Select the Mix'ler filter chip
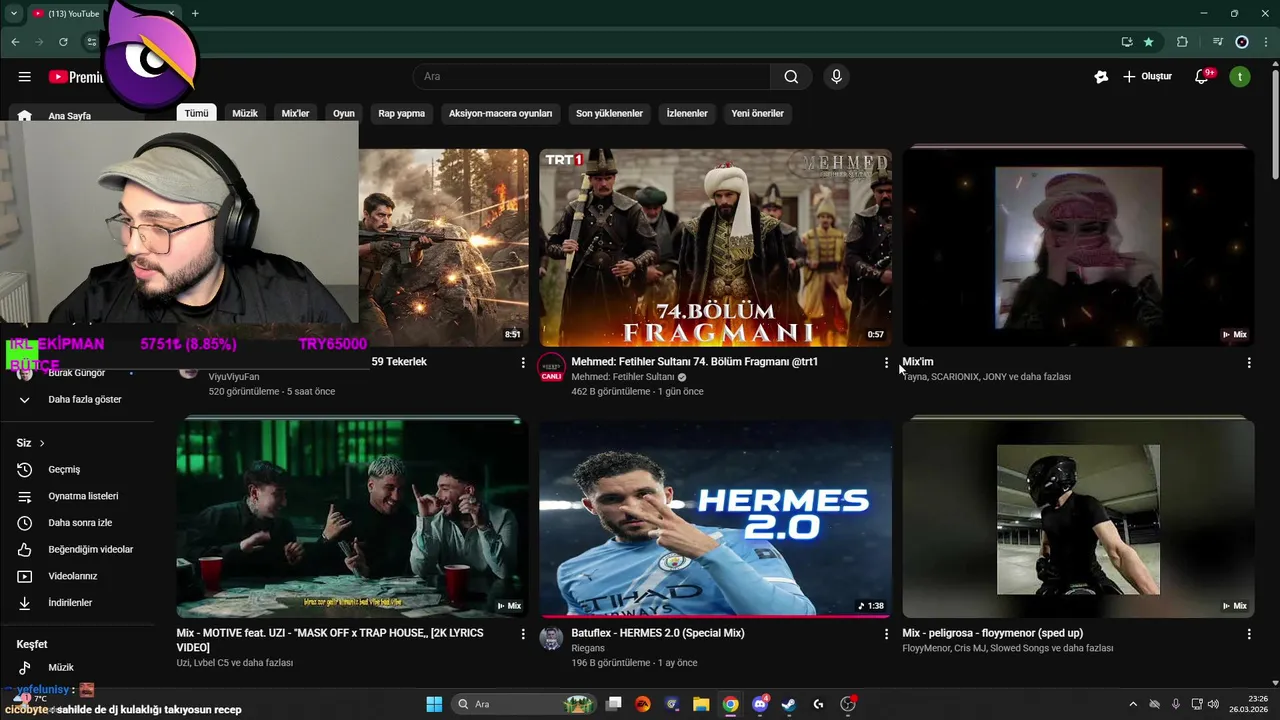Screen dimensions: 1280x720 point(296,113)
